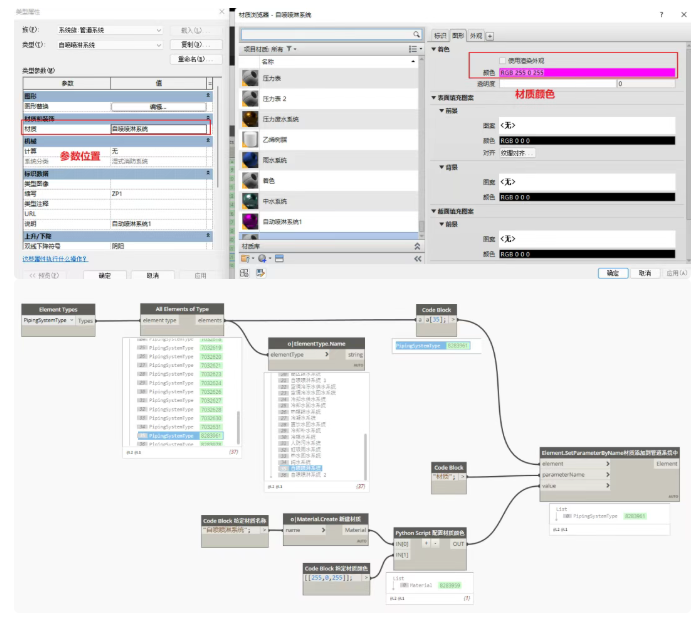
Task: Collapse the 背景 background subsection
Action: [442, 167]
